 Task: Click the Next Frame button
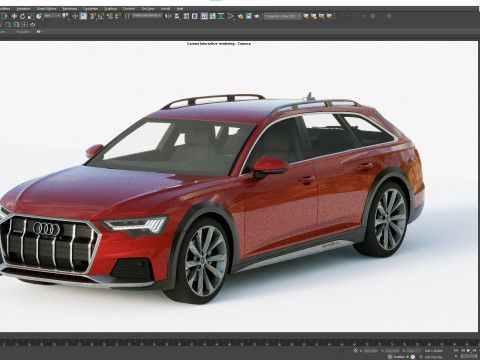coord(475,351)
